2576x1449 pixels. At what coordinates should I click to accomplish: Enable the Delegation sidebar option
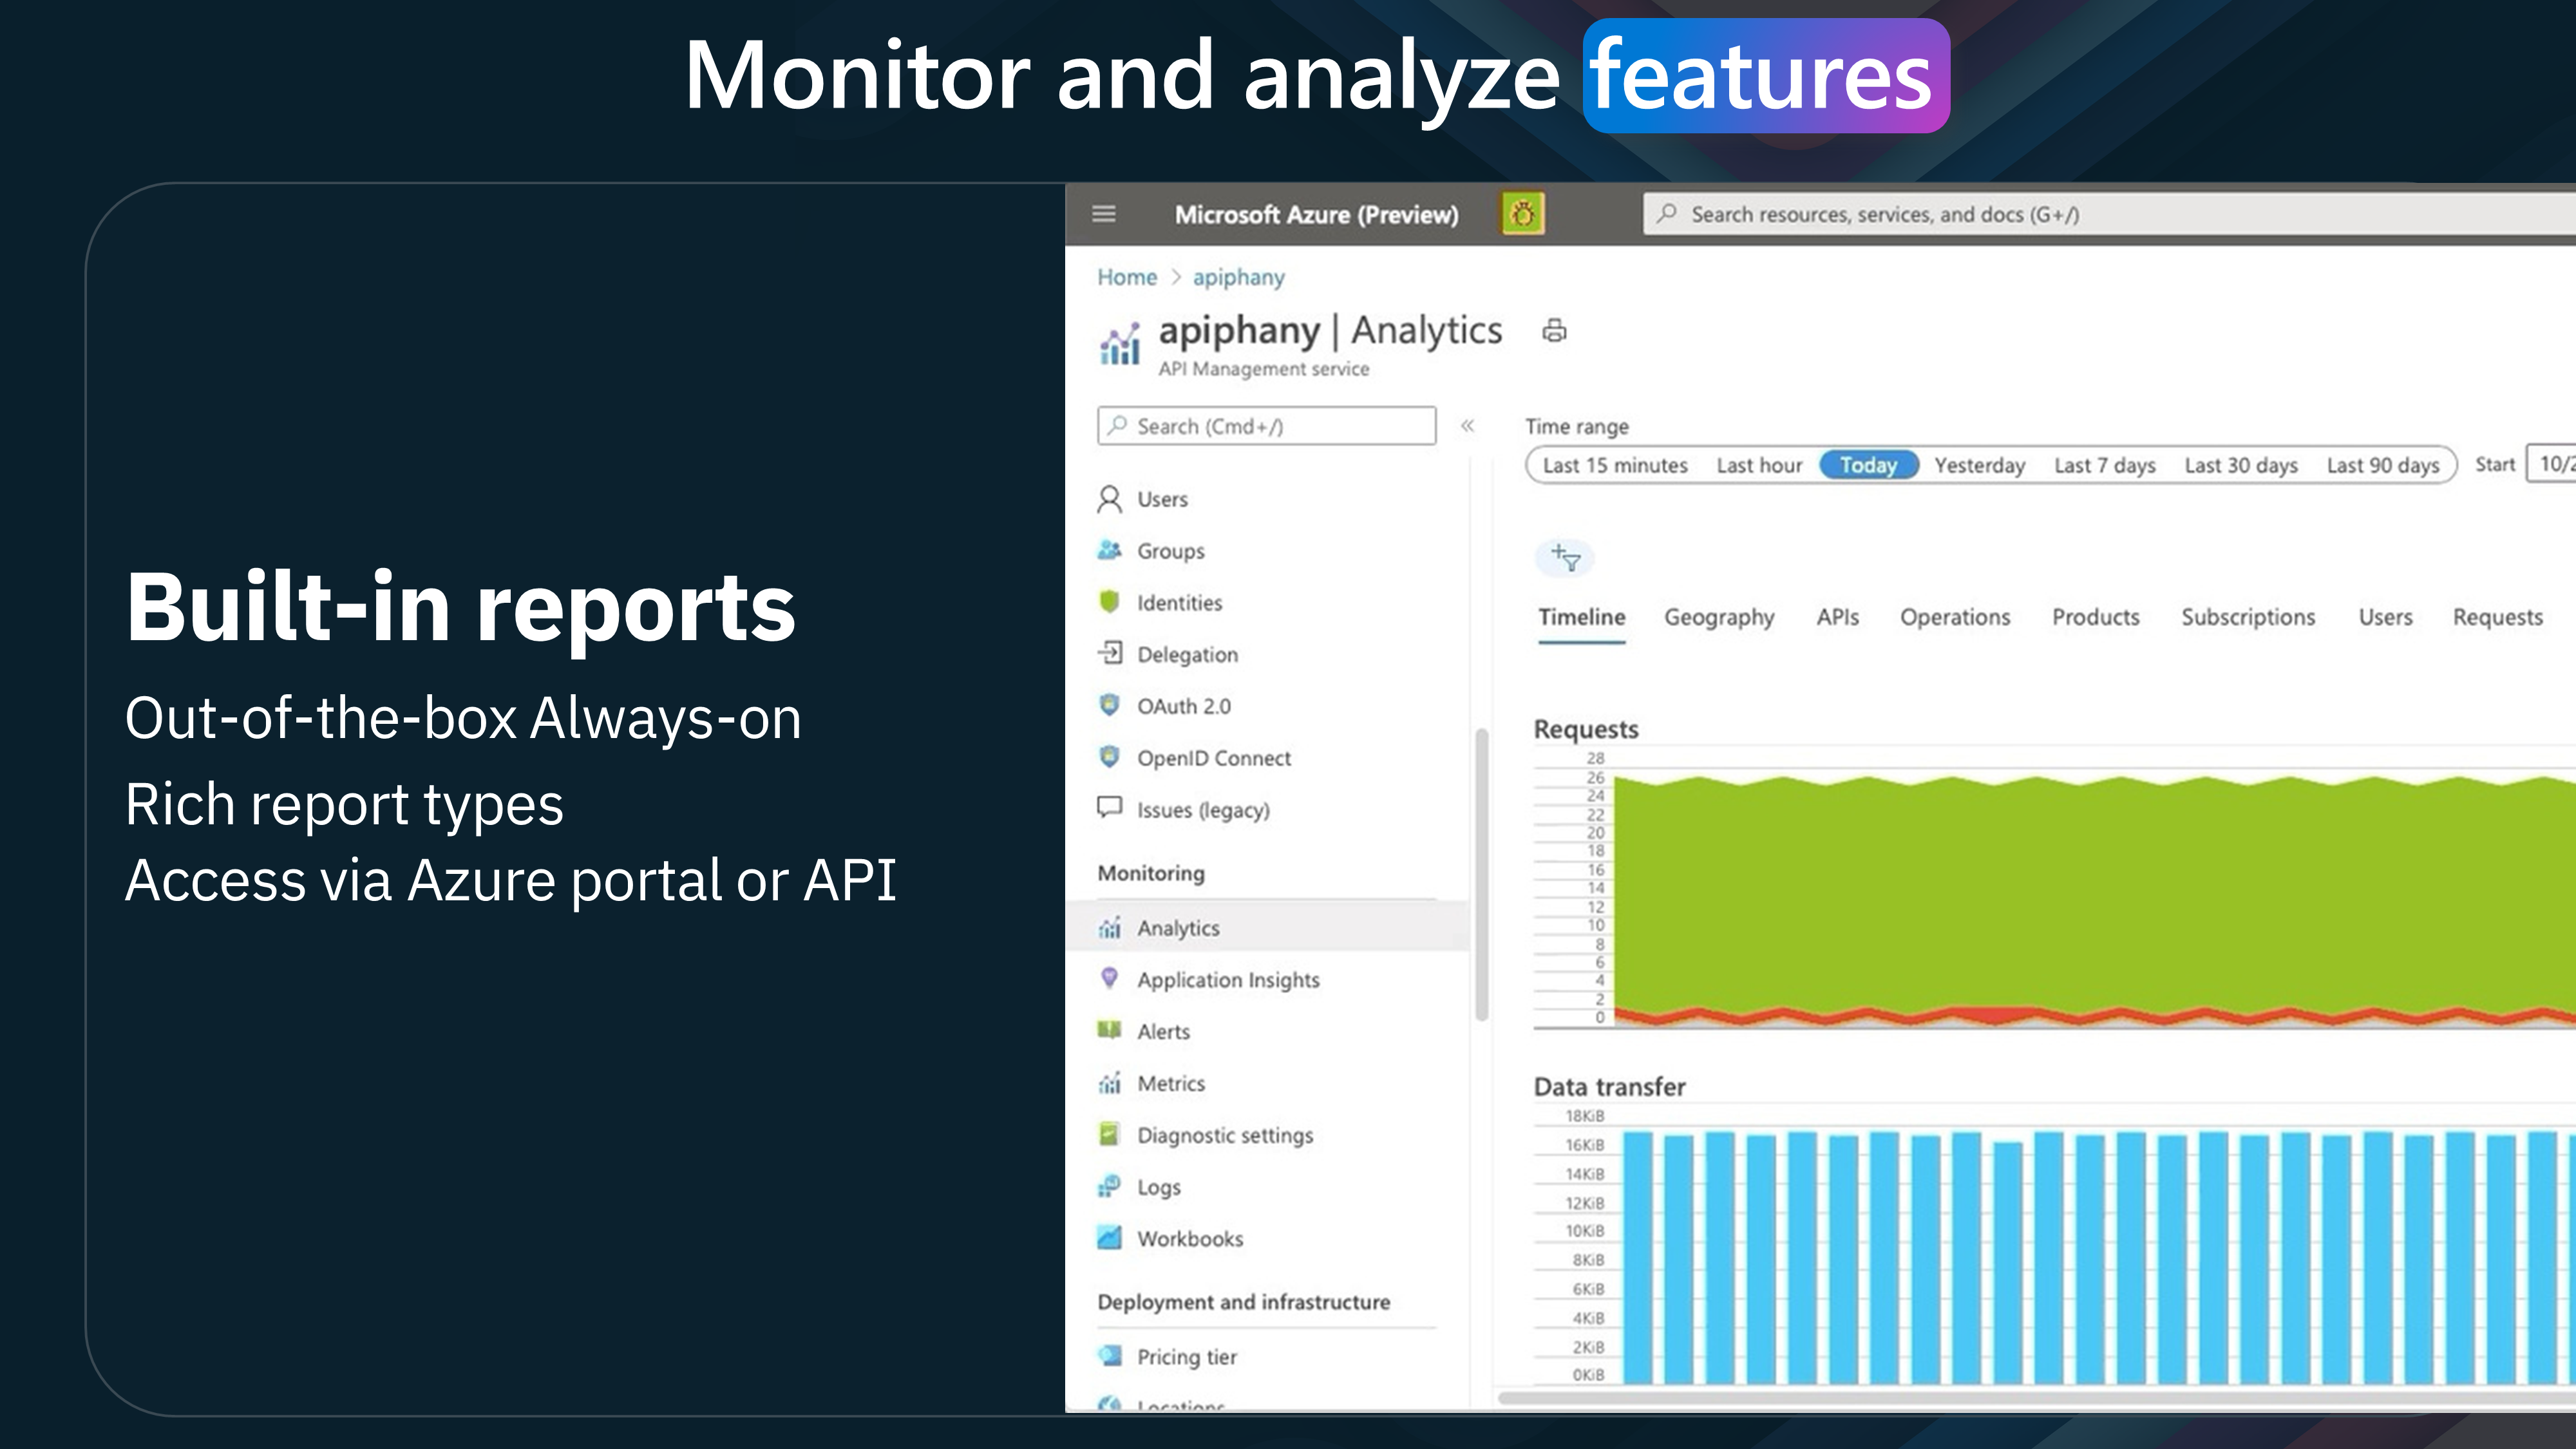1187,654
